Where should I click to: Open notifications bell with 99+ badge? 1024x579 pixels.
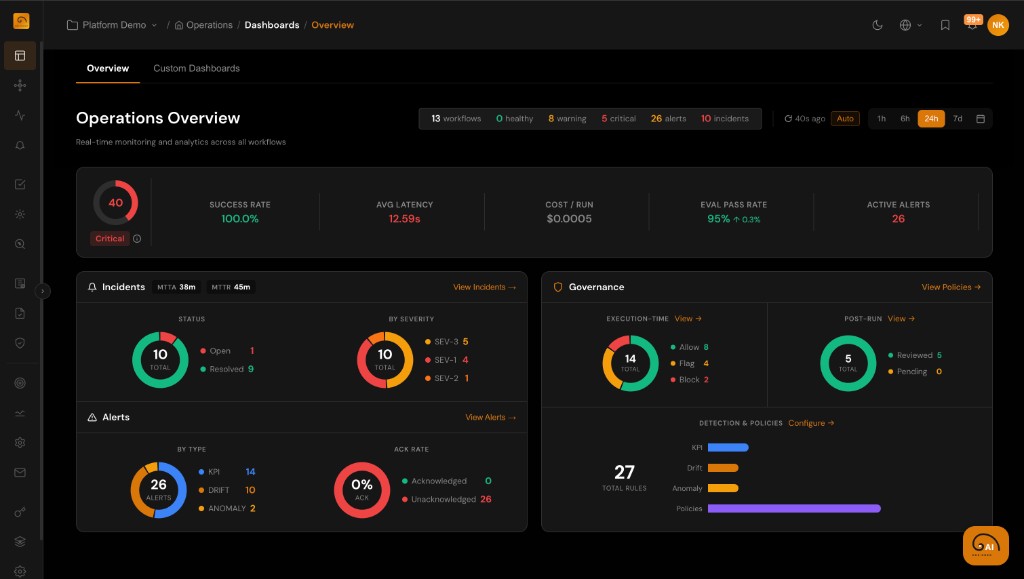pyautogui.click(x=972, y=25)
